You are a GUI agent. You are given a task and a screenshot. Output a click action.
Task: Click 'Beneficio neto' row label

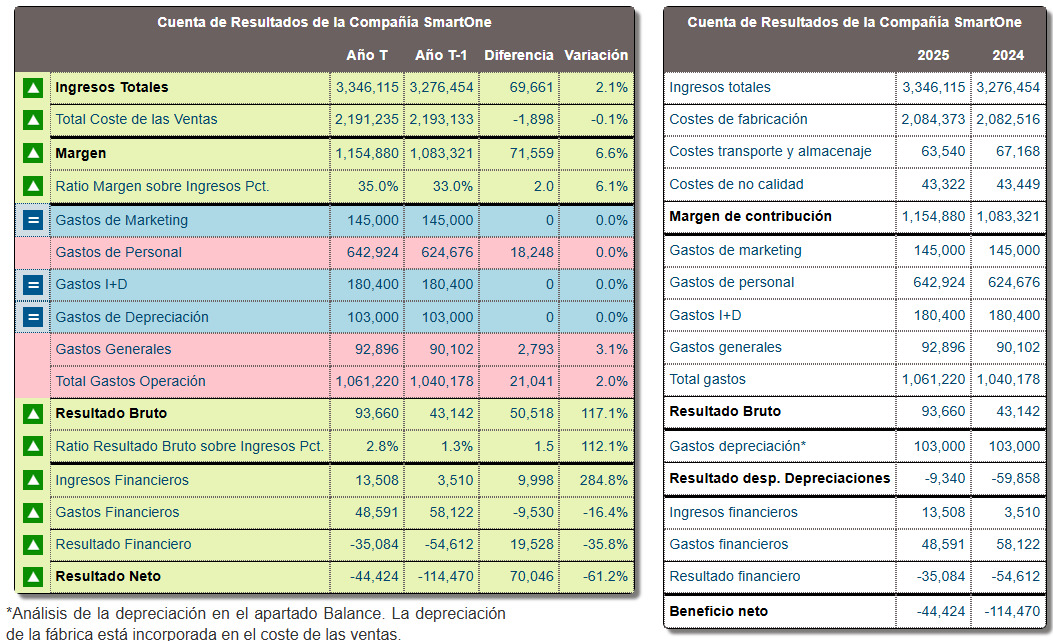(719, 611)
